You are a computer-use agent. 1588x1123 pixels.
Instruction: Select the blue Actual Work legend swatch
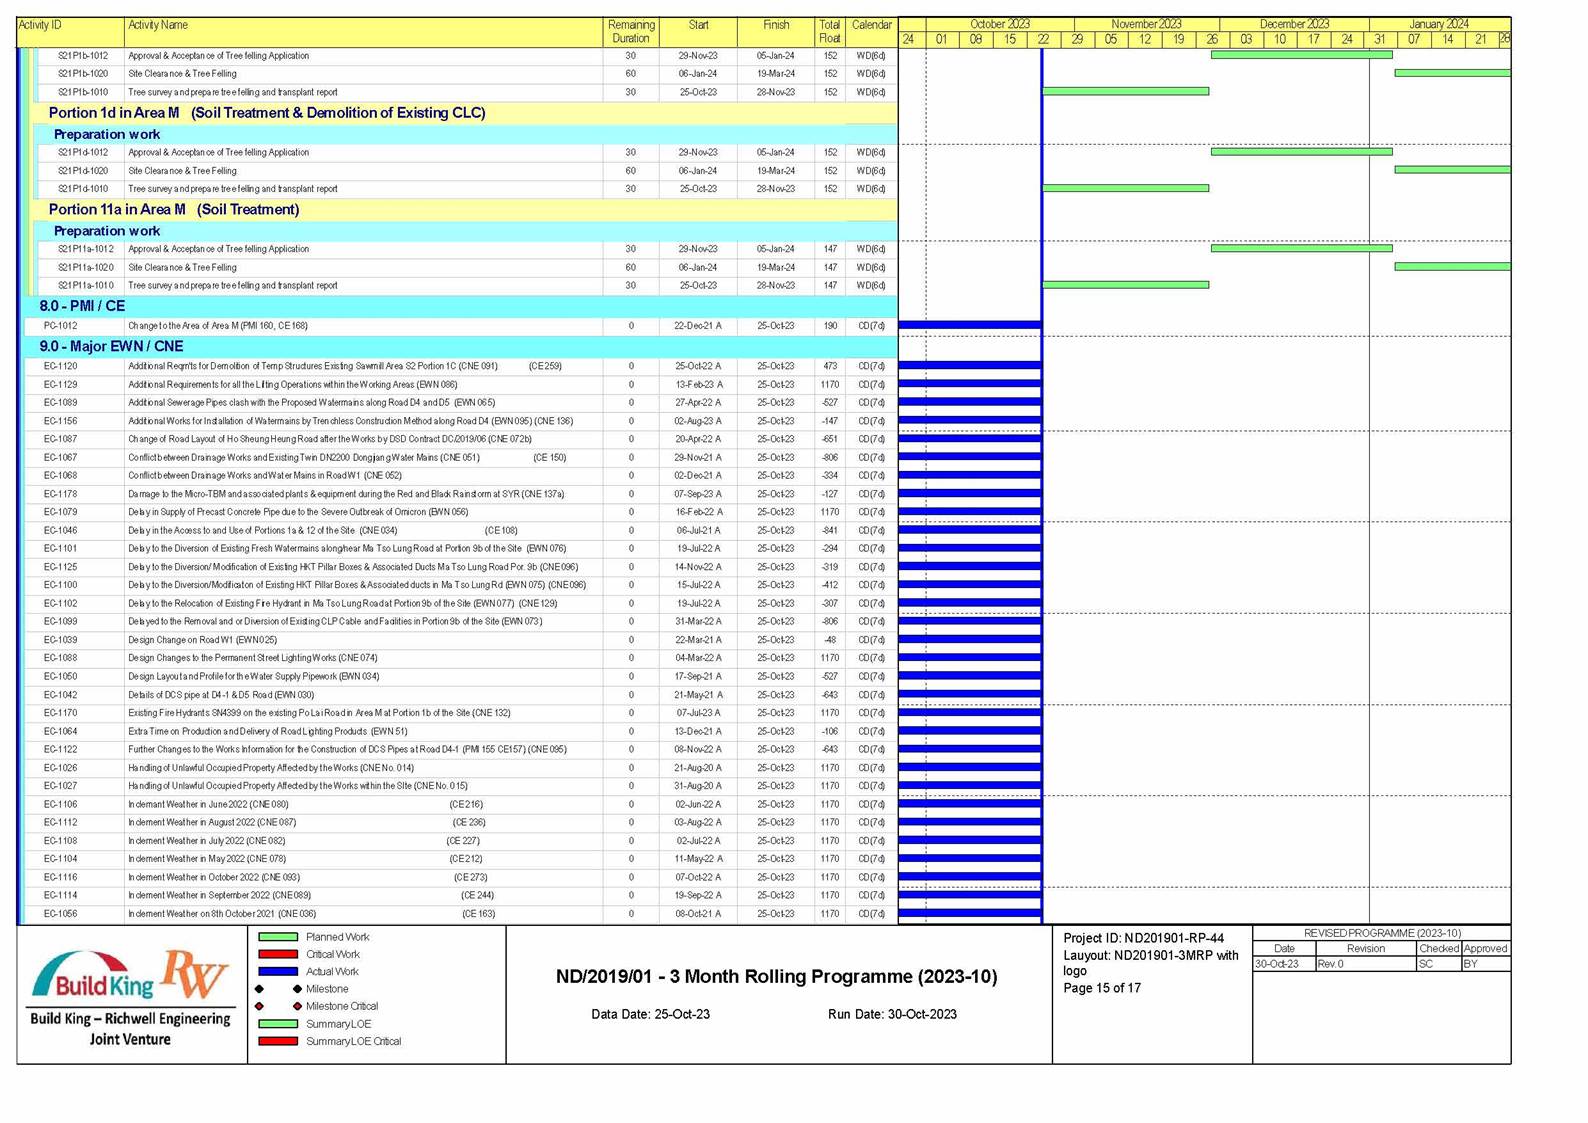tap(278, 971)
